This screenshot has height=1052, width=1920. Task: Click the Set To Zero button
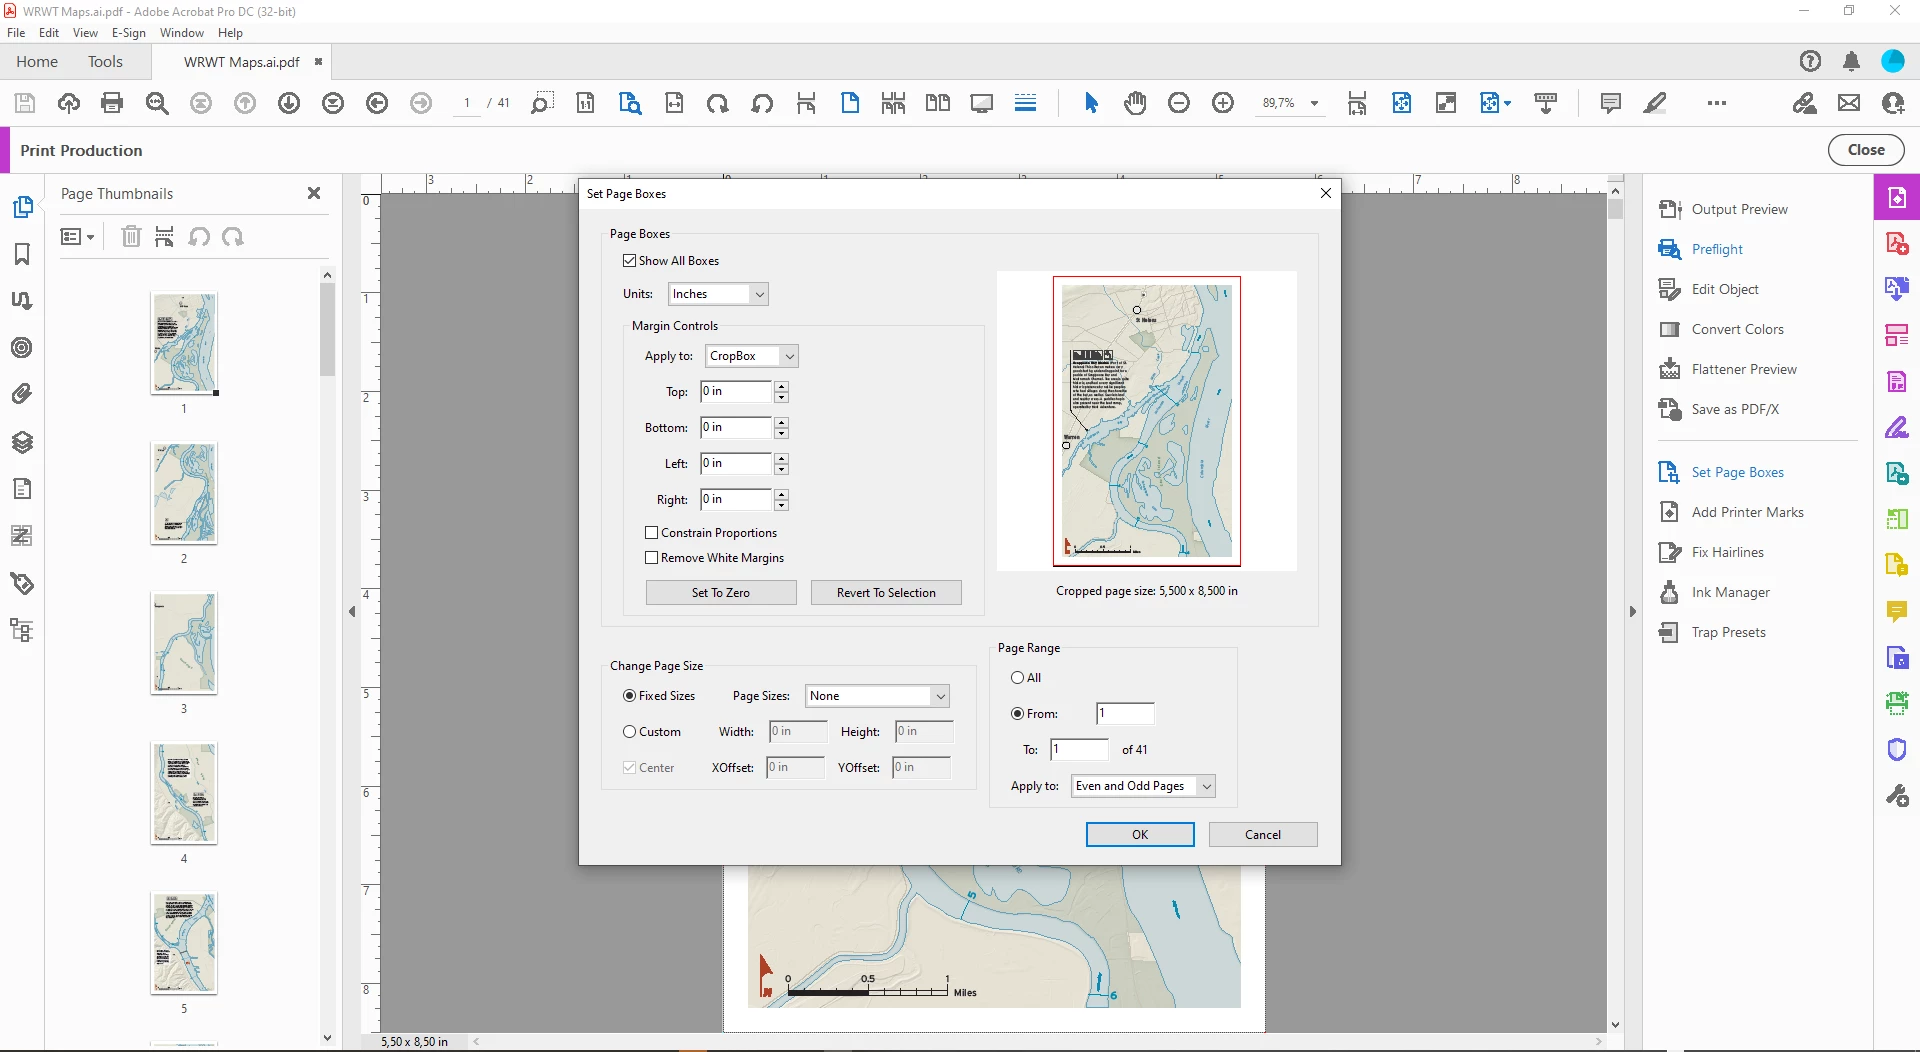tap(721, 593)
